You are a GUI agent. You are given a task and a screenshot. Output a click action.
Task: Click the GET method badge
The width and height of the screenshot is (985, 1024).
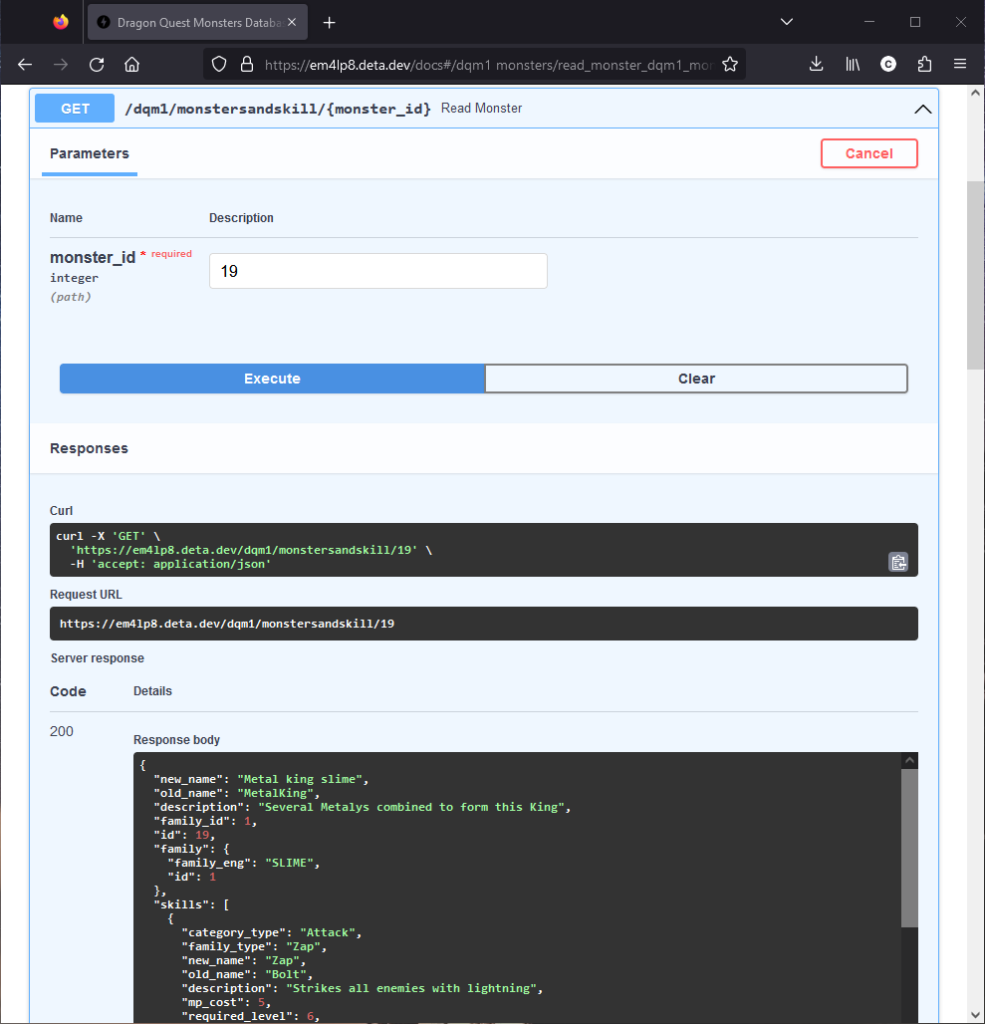tap(73, 108)
